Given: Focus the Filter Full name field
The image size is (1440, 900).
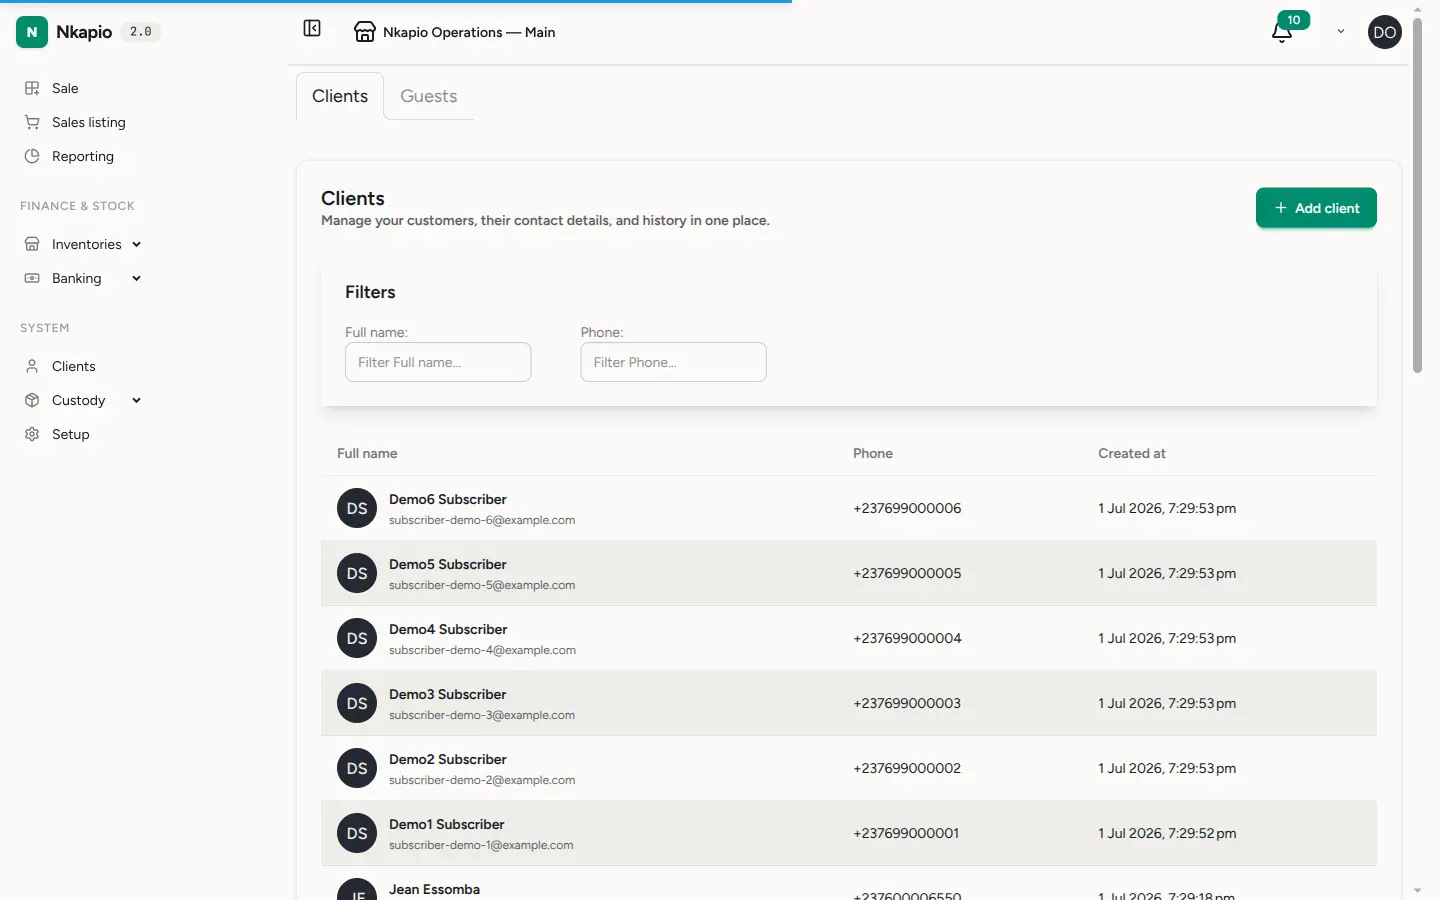Looking at the screenshot, I should [x=438, y=362].
